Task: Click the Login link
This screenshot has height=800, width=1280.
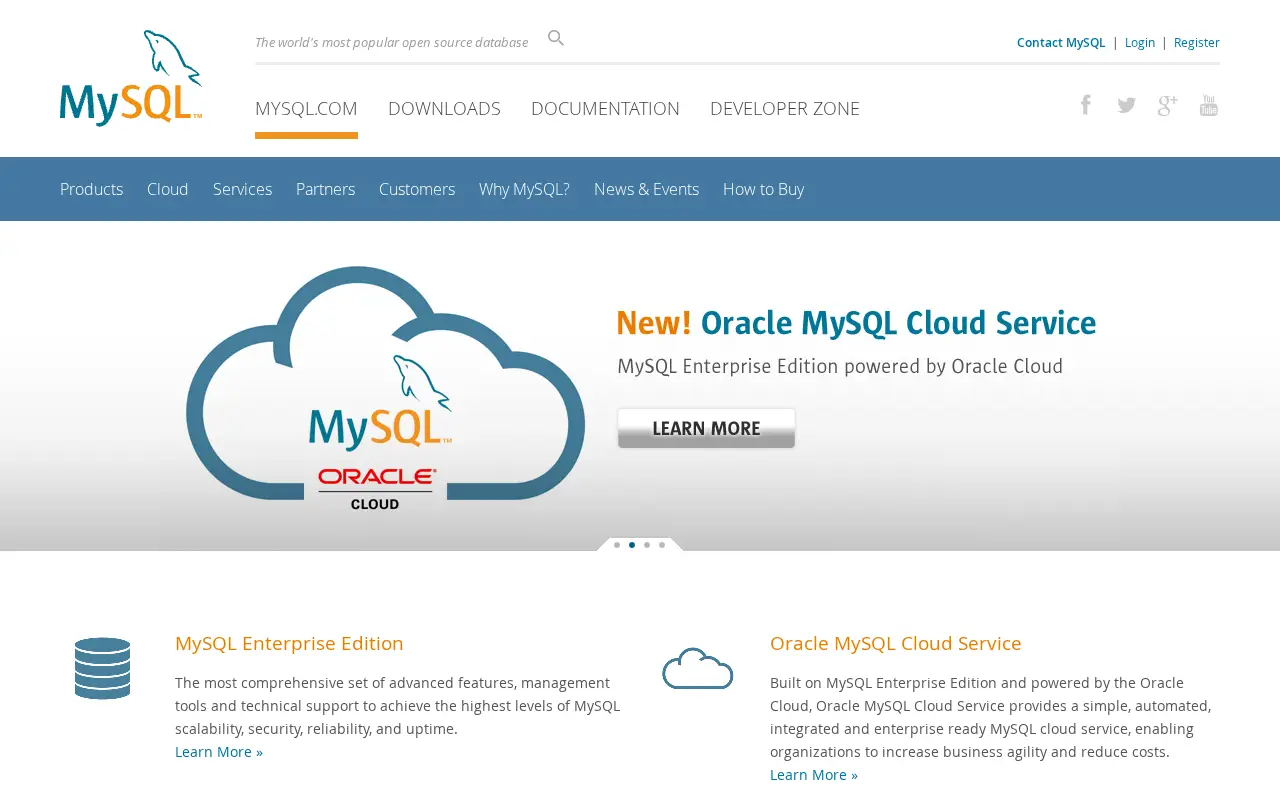Action: pos(1140,42)
